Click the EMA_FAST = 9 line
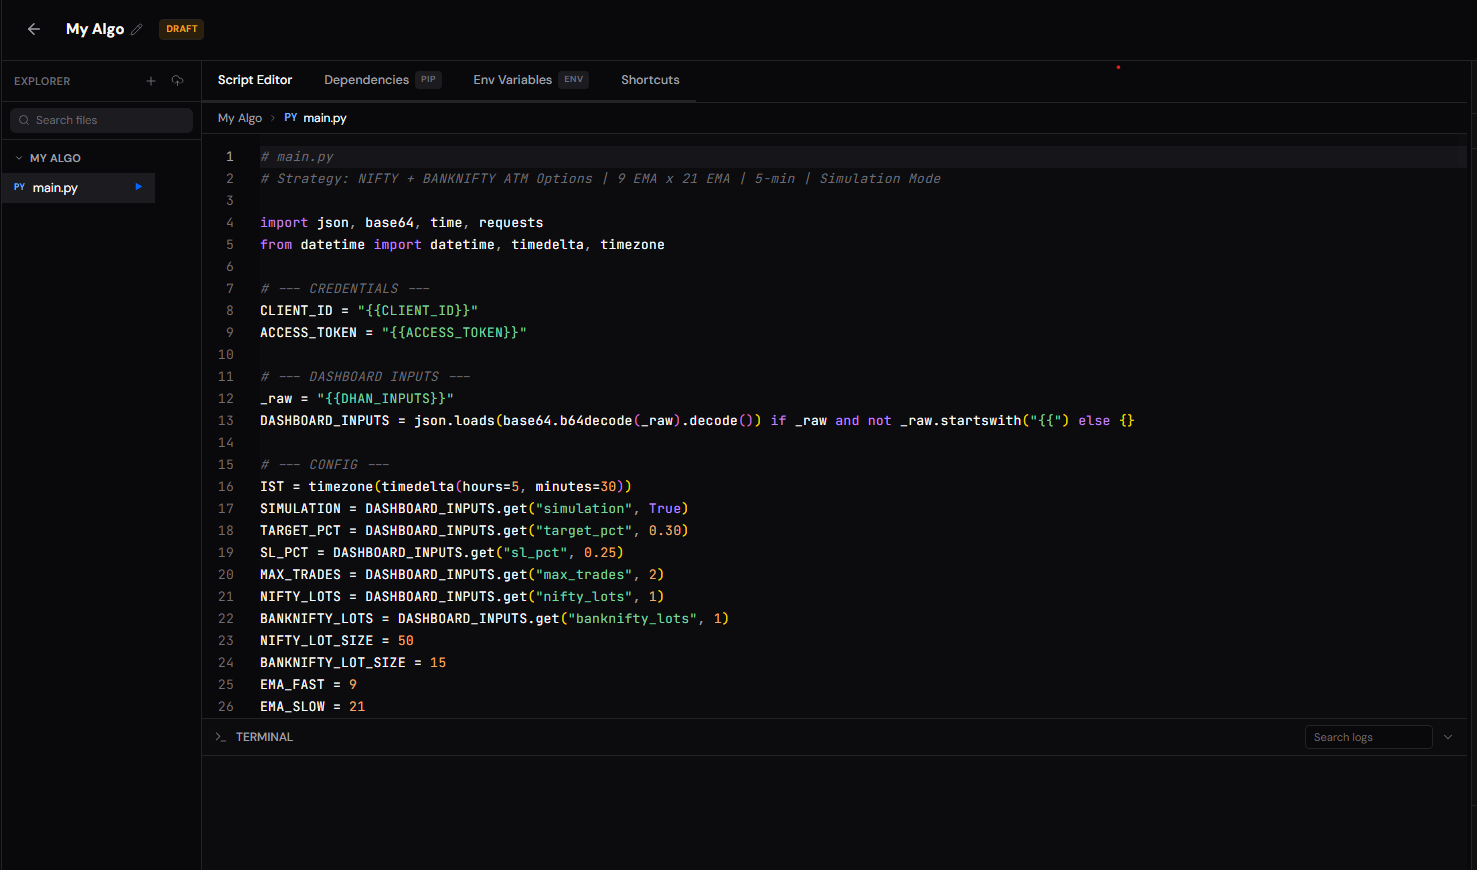Image resolution: width=1477 pixels, height=870 pixels. click(308, 685)
